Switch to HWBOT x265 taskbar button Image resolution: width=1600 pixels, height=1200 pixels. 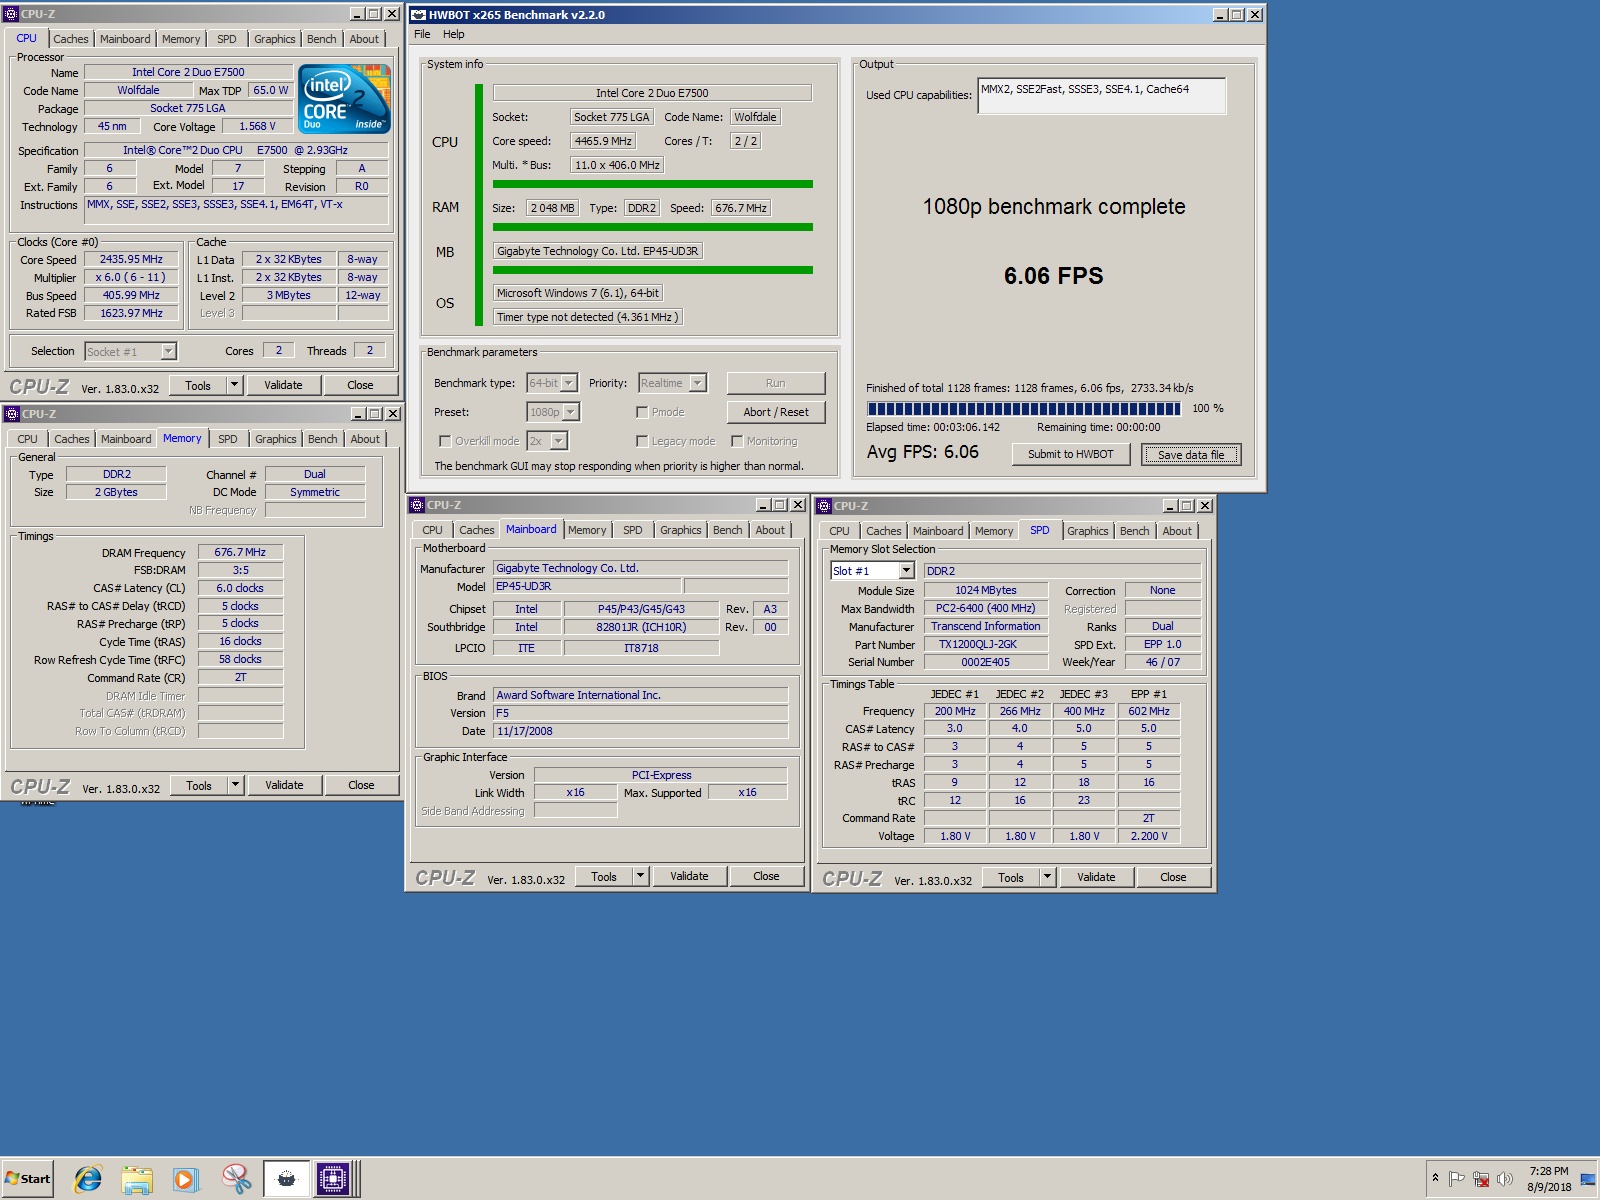tap(286, 1179)
